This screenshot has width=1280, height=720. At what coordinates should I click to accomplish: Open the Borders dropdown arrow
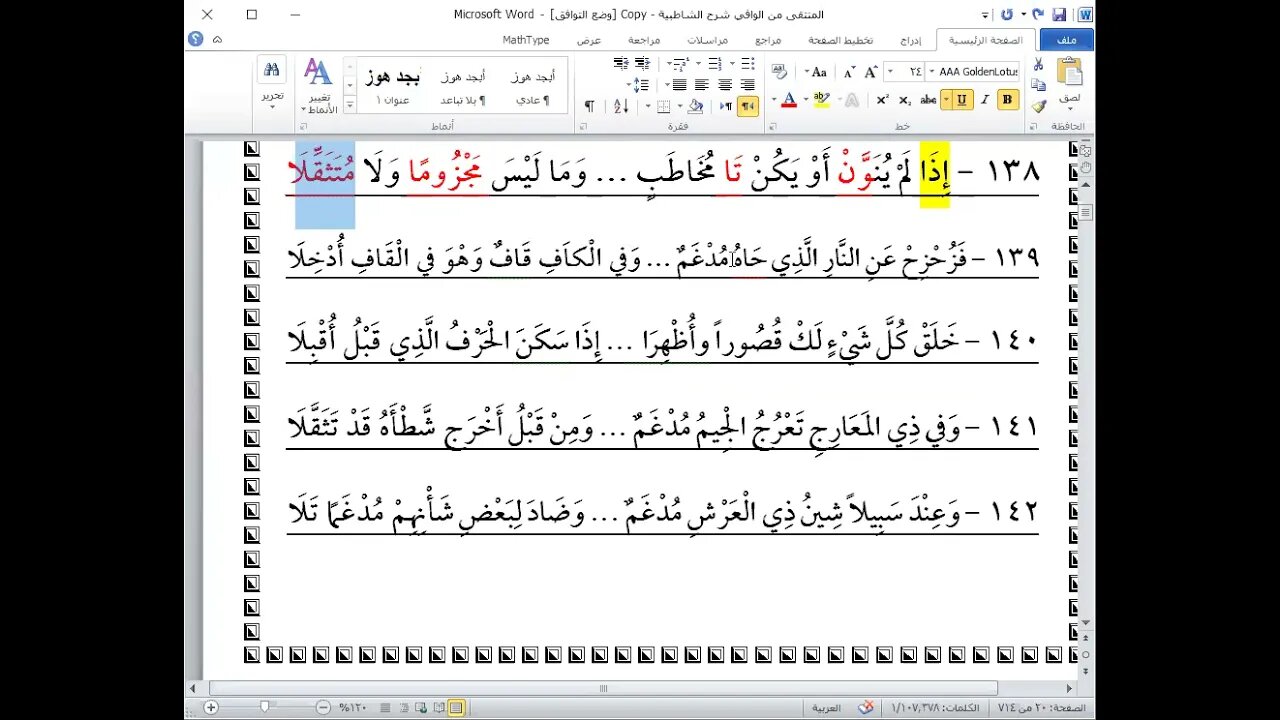click(x=648, y=106)
